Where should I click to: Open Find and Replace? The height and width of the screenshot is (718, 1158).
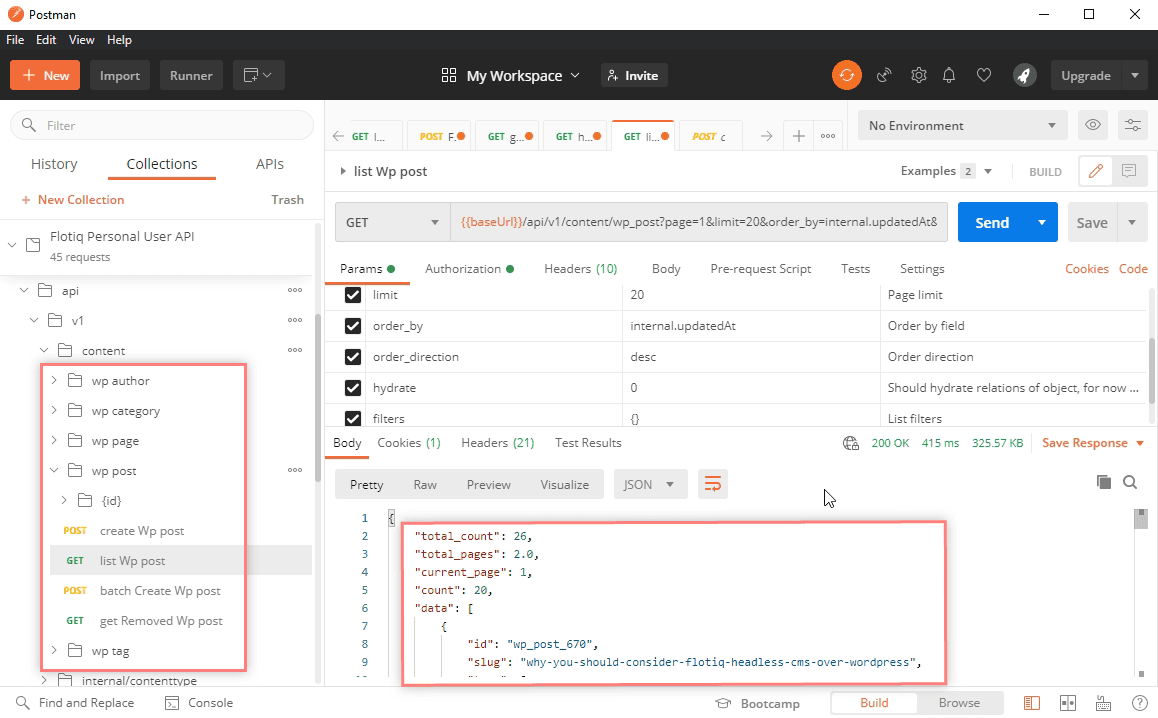click(x=75, y=702)
